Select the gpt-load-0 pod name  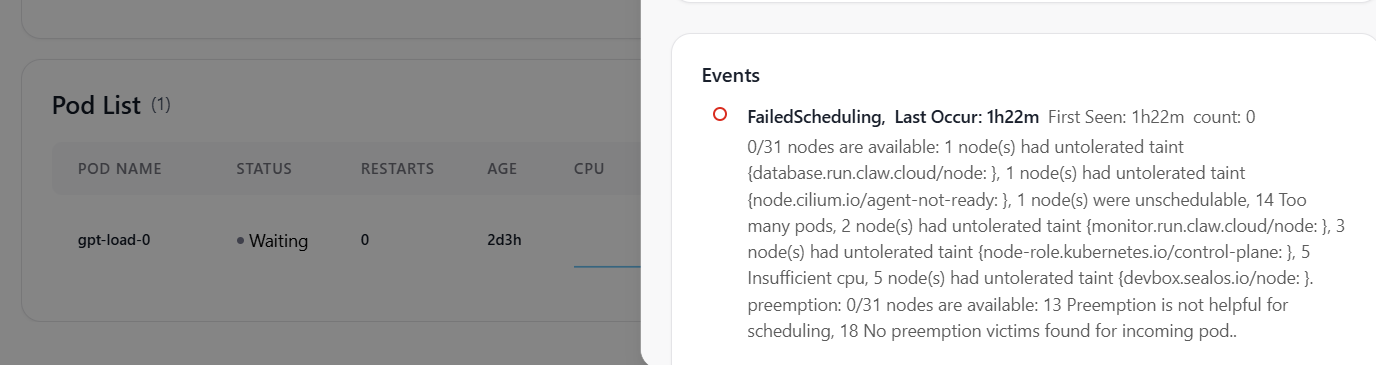coord(114,240)
